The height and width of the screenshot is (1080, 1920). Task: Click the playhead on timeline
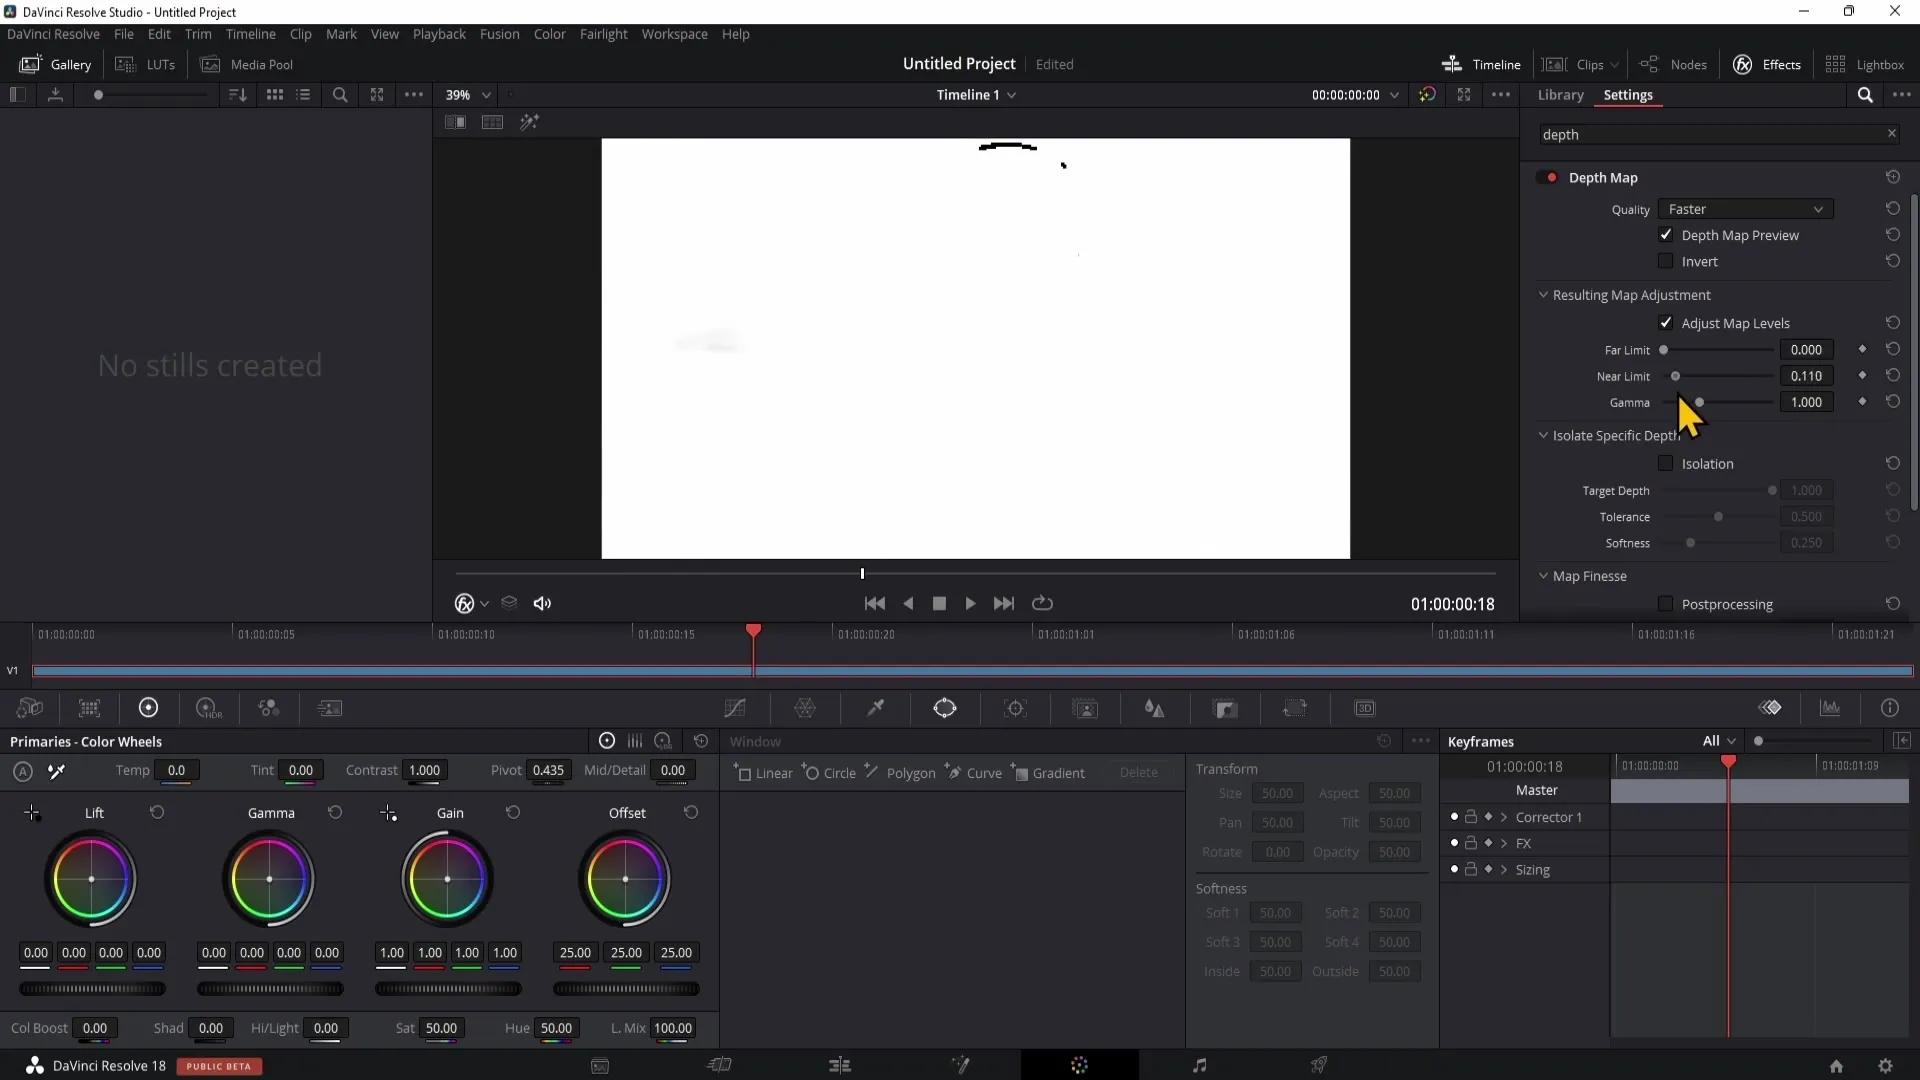753,633
